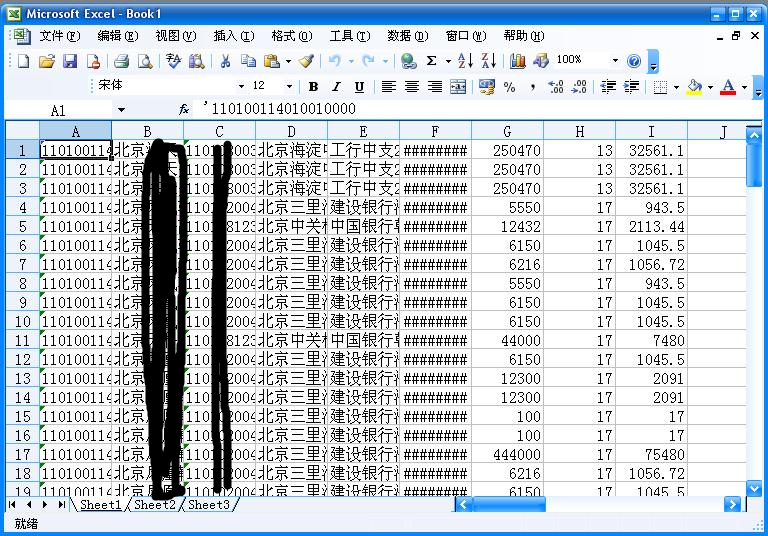768x536 pixels.
Task: Click the vertical scrollbar down arrow
Action: tap(754, 487)
